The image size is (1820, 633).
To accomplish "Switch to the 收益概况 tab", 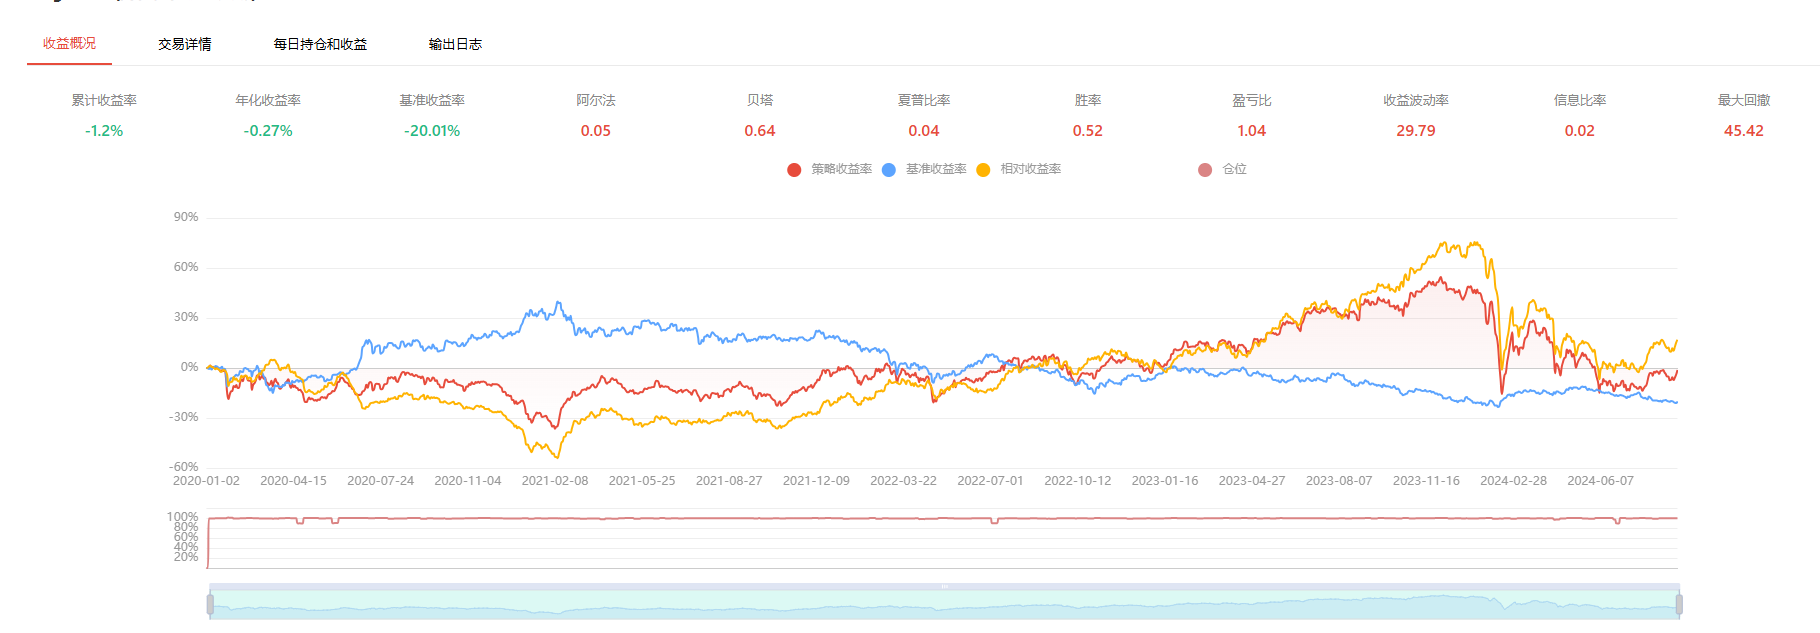I will (x=69, y=44).
